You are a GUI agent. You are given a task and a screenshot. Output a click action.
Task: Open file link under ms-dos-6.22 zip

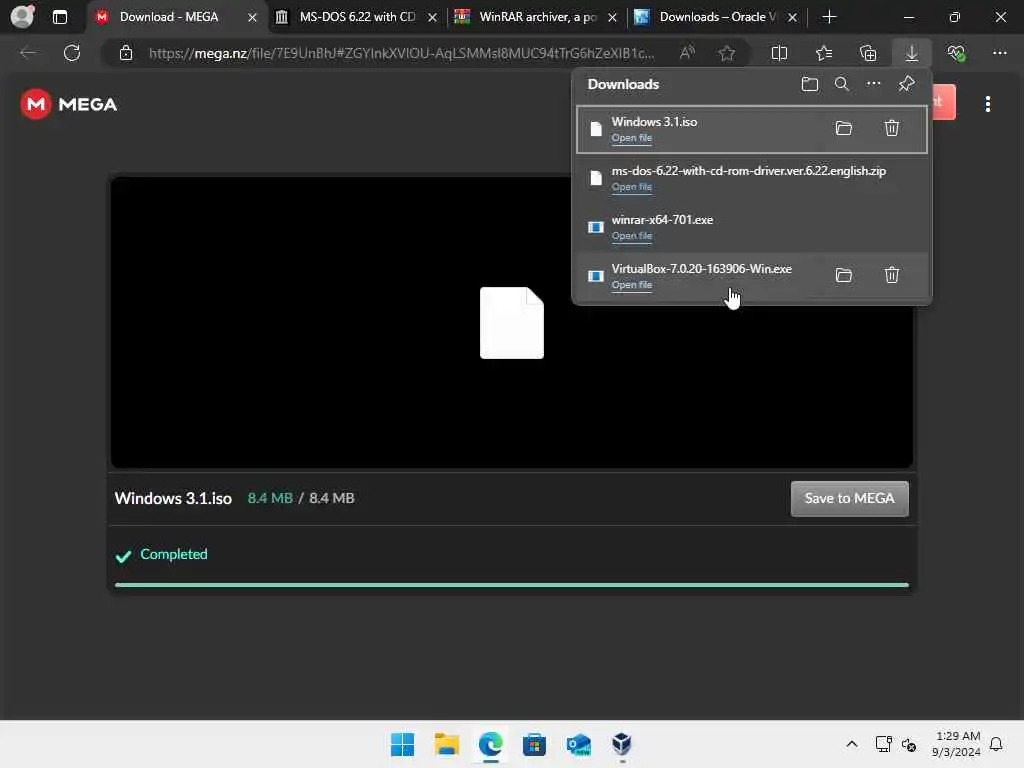[632, 187]
